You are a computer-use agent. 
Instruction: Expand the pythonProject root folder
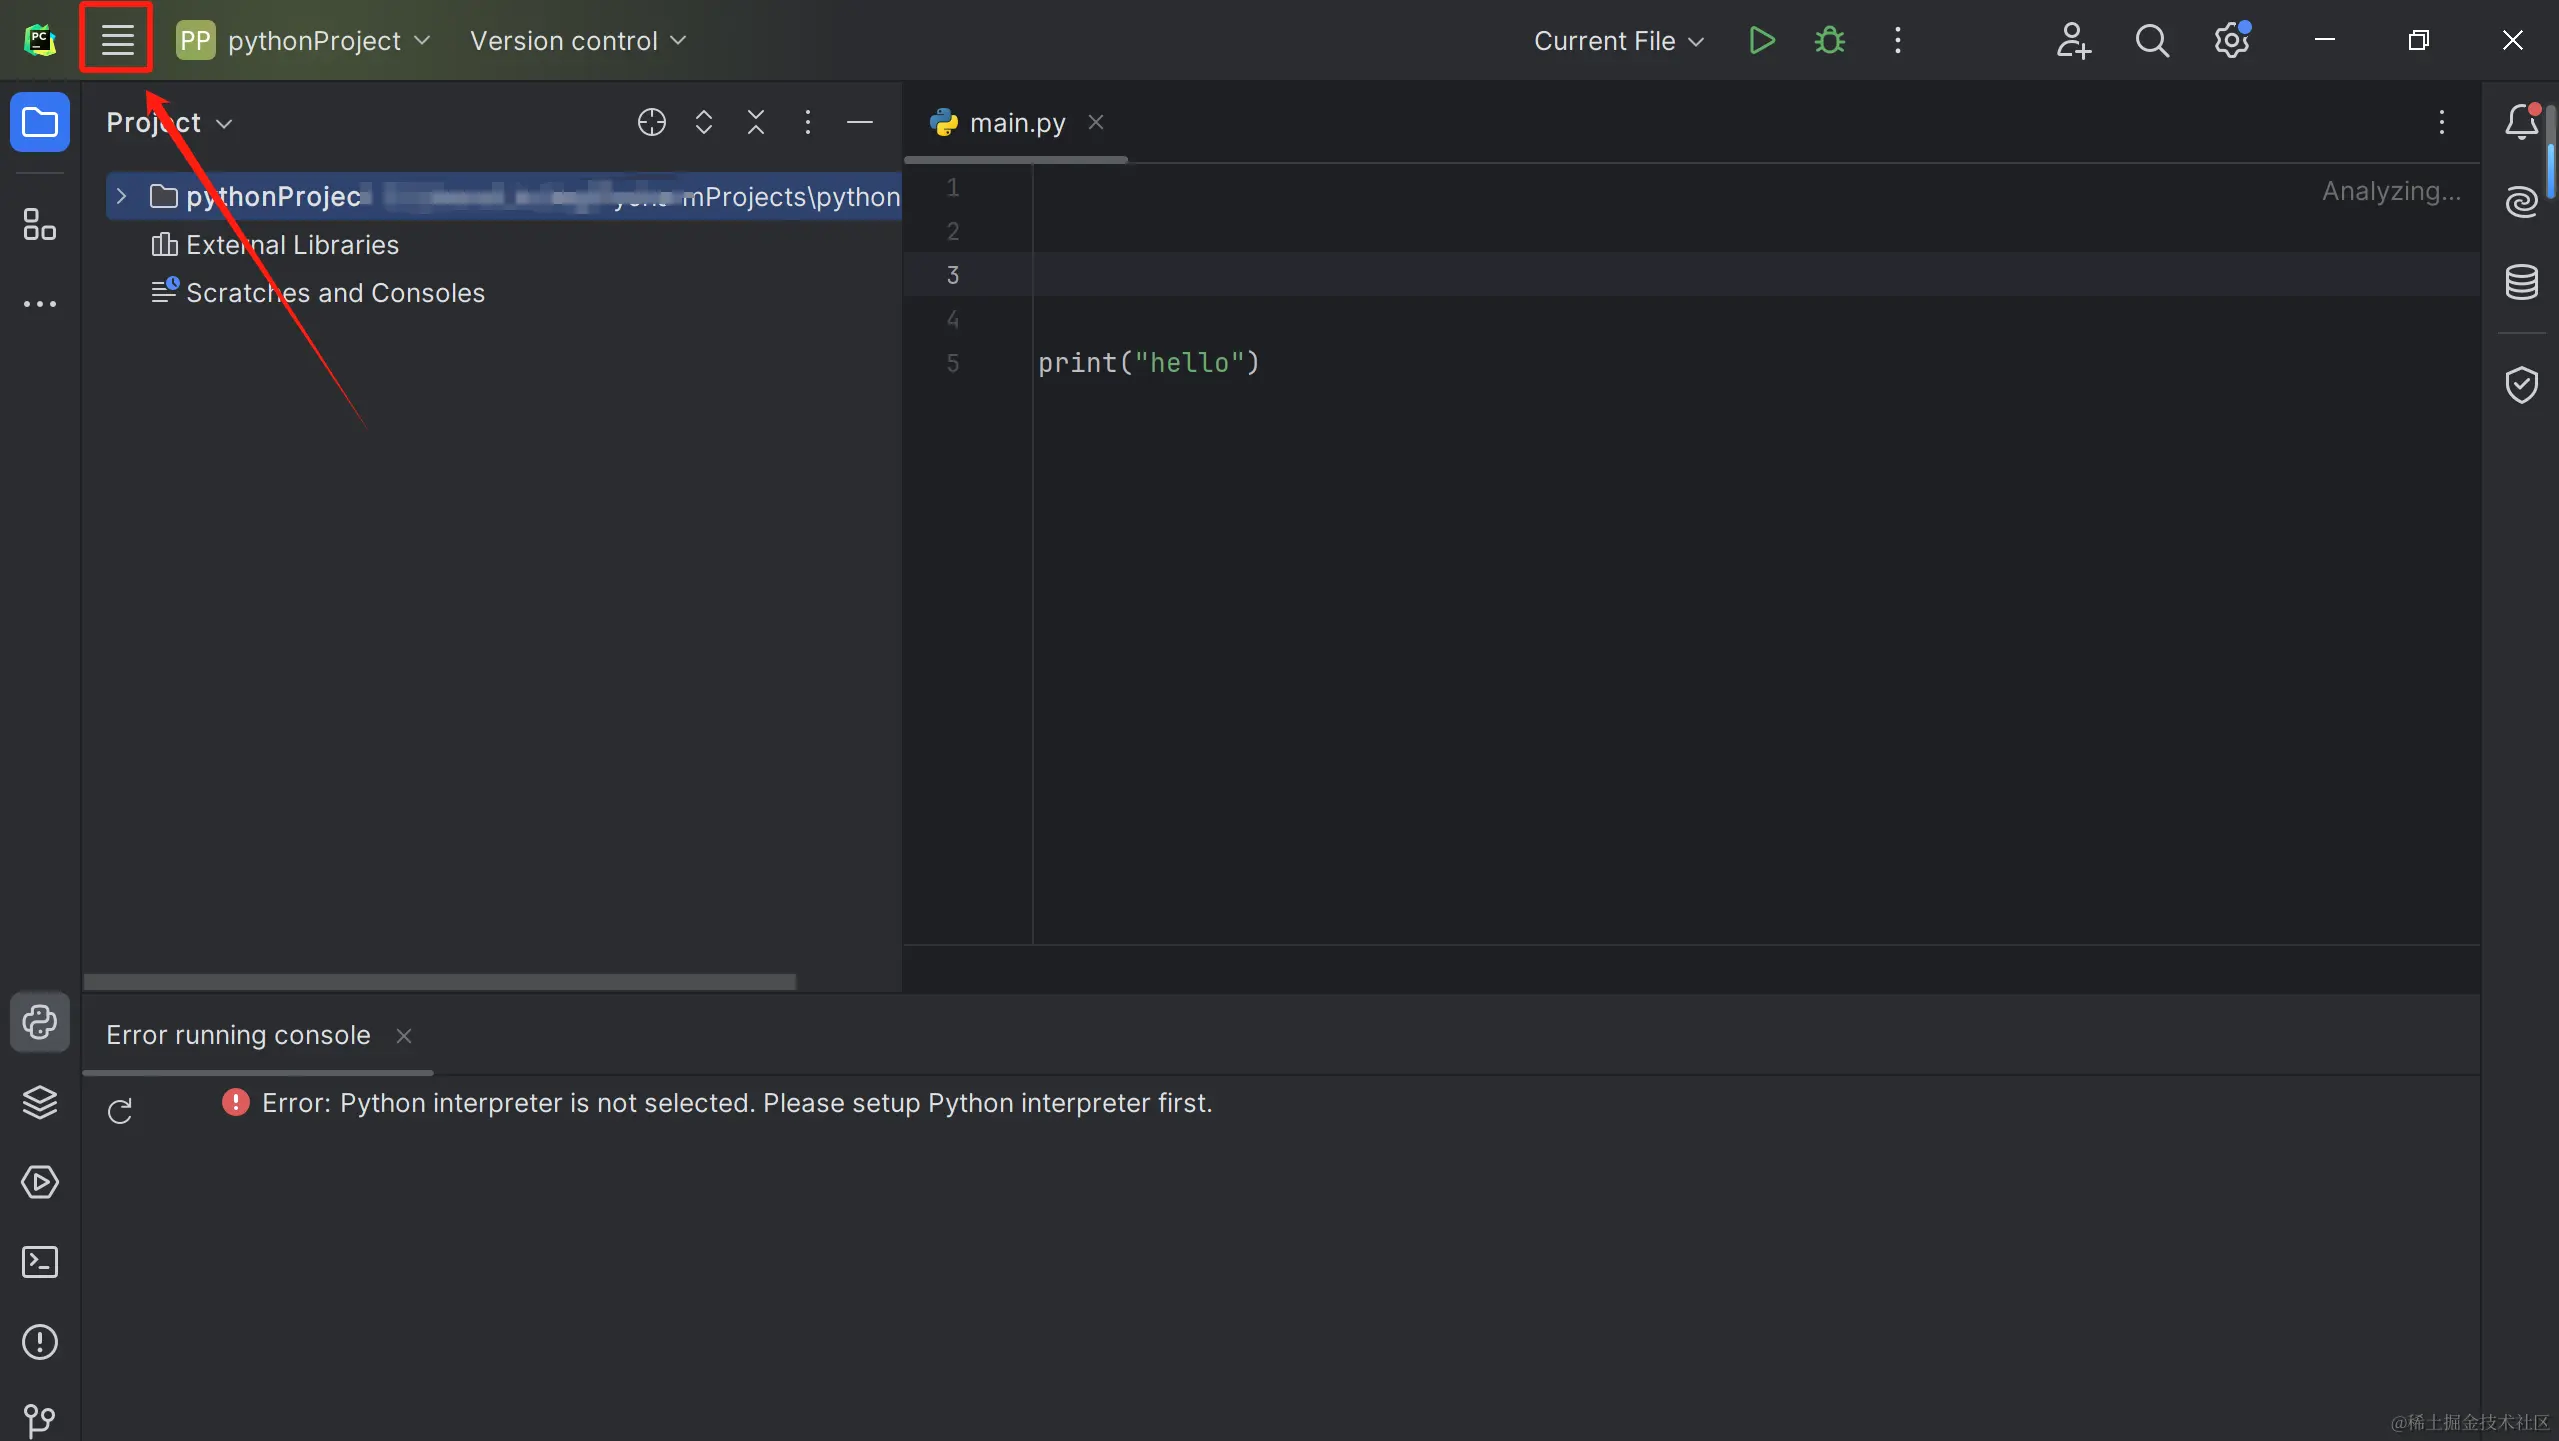tap(121, 196)
